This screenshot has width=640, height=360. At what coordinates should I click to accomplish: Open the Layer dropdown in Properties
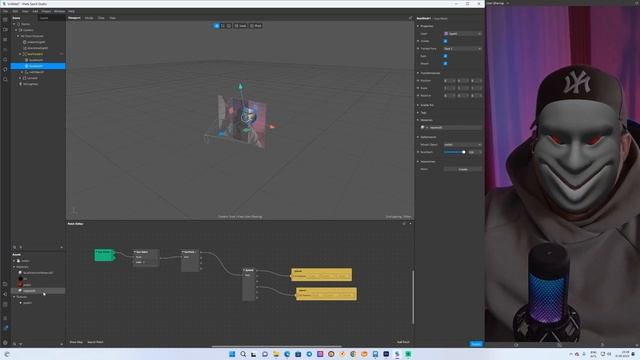coord(462,33)
